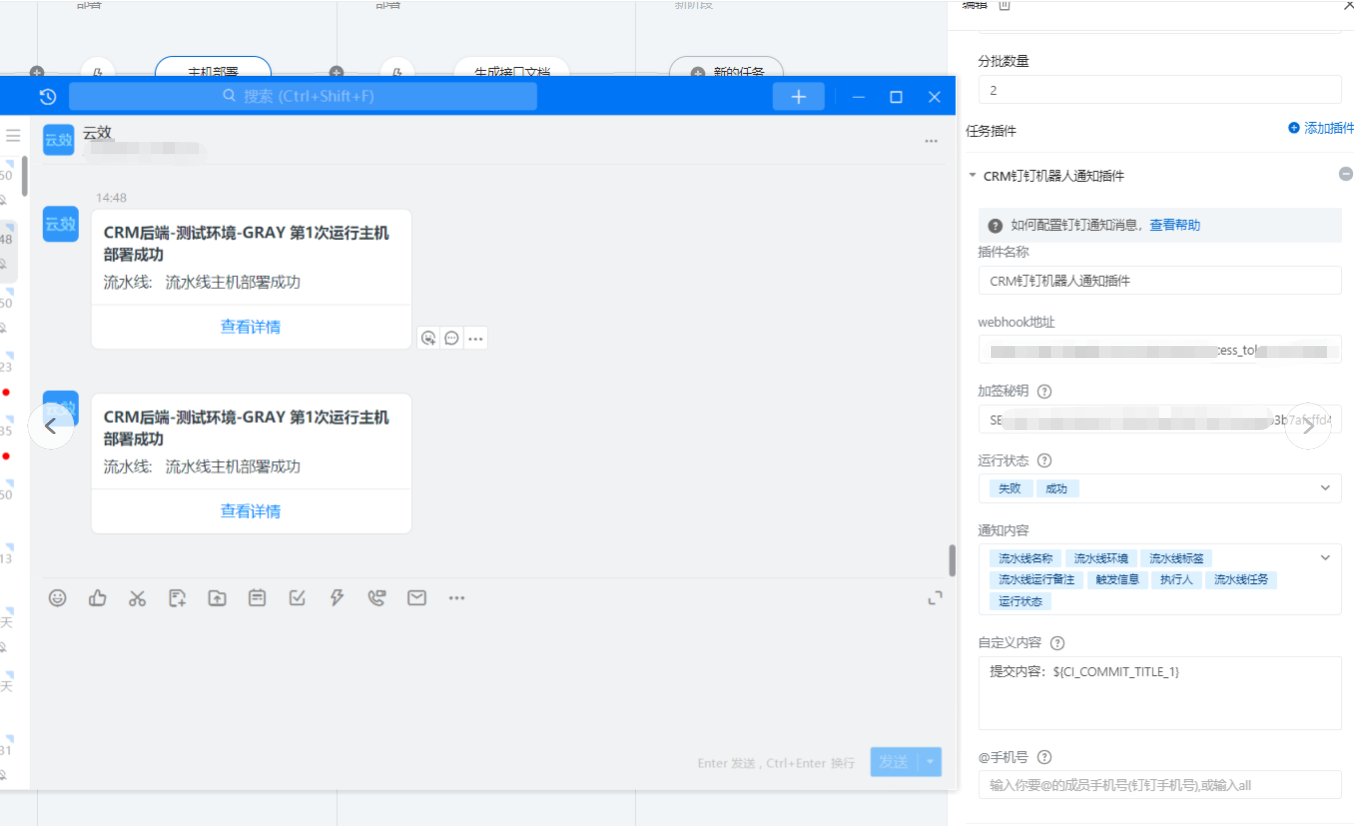
Task: Click the sidebar hamburger menu icon
Action: (x=13, y=135)
